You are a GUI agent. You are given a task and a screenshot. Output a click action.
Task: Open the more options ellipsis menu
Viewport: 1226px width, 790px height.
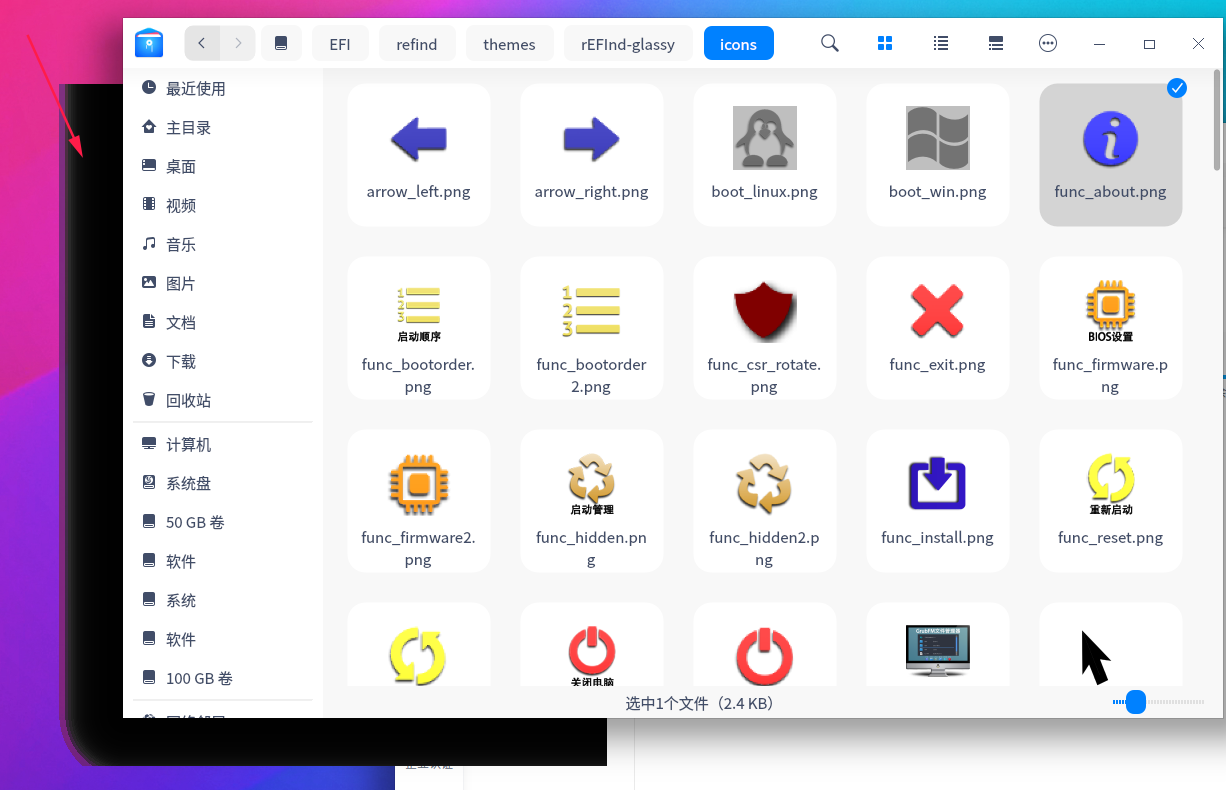click(1048, 43)
